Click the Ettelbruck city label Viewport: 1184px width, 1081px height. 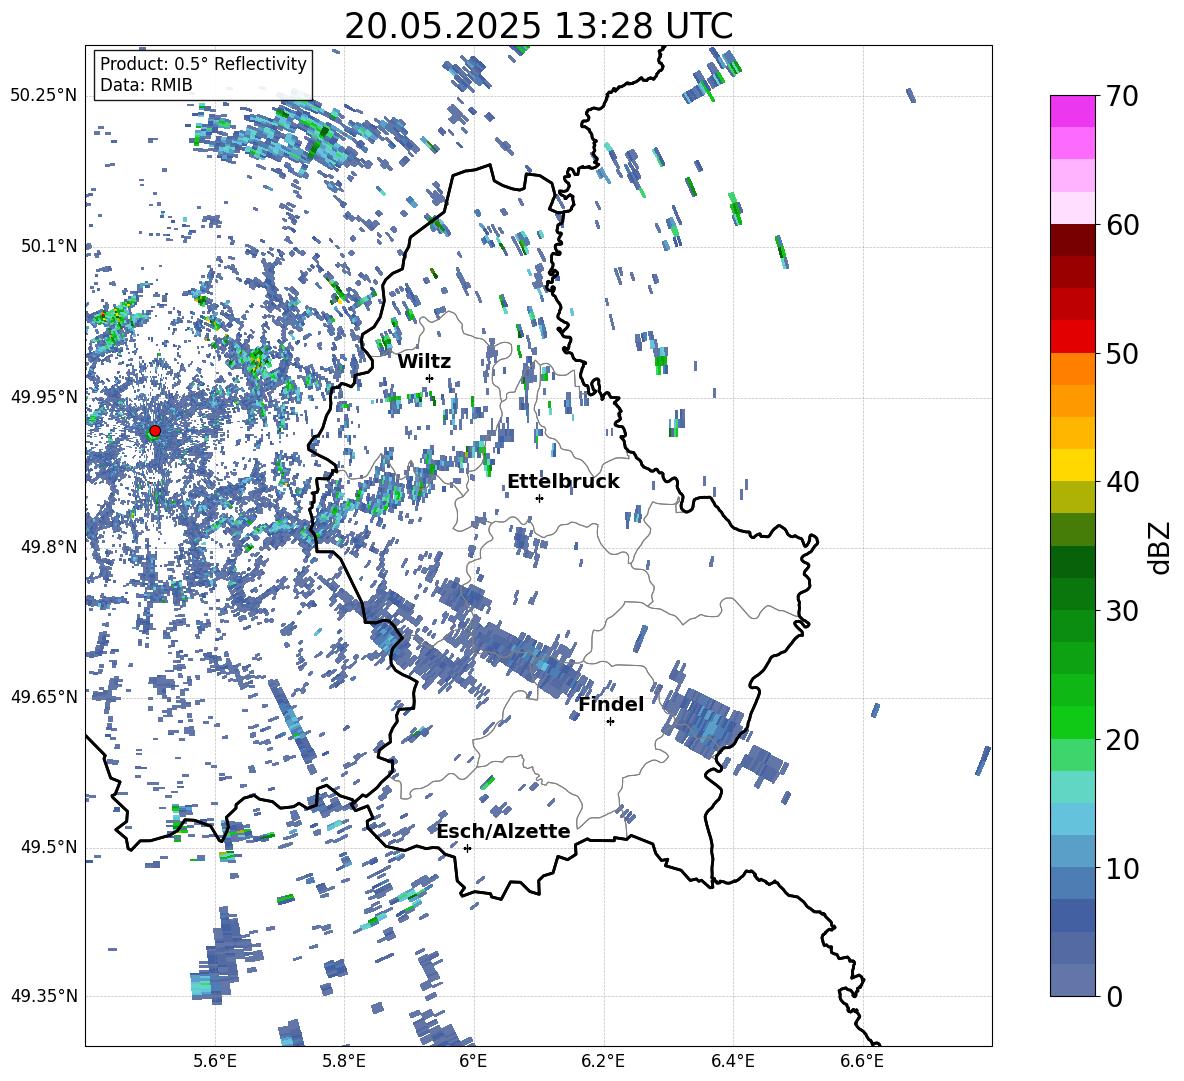[x=563, y=482]
